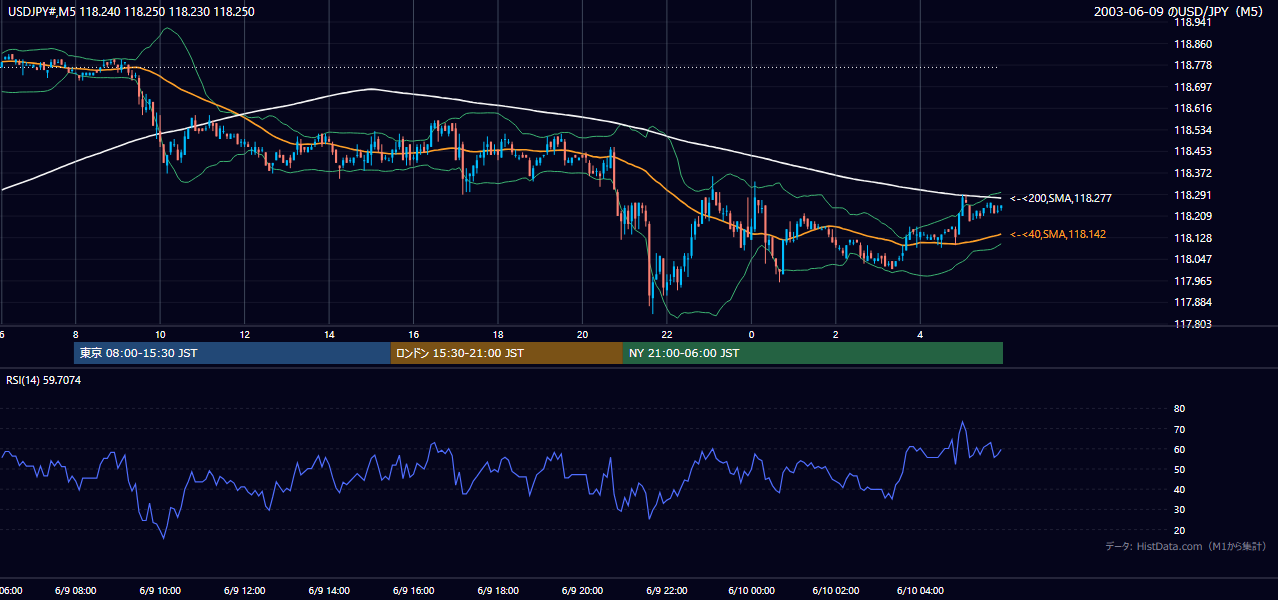Click the 6/9 08:00 time axis label
1278x600 pixels.
coord(76,591)
